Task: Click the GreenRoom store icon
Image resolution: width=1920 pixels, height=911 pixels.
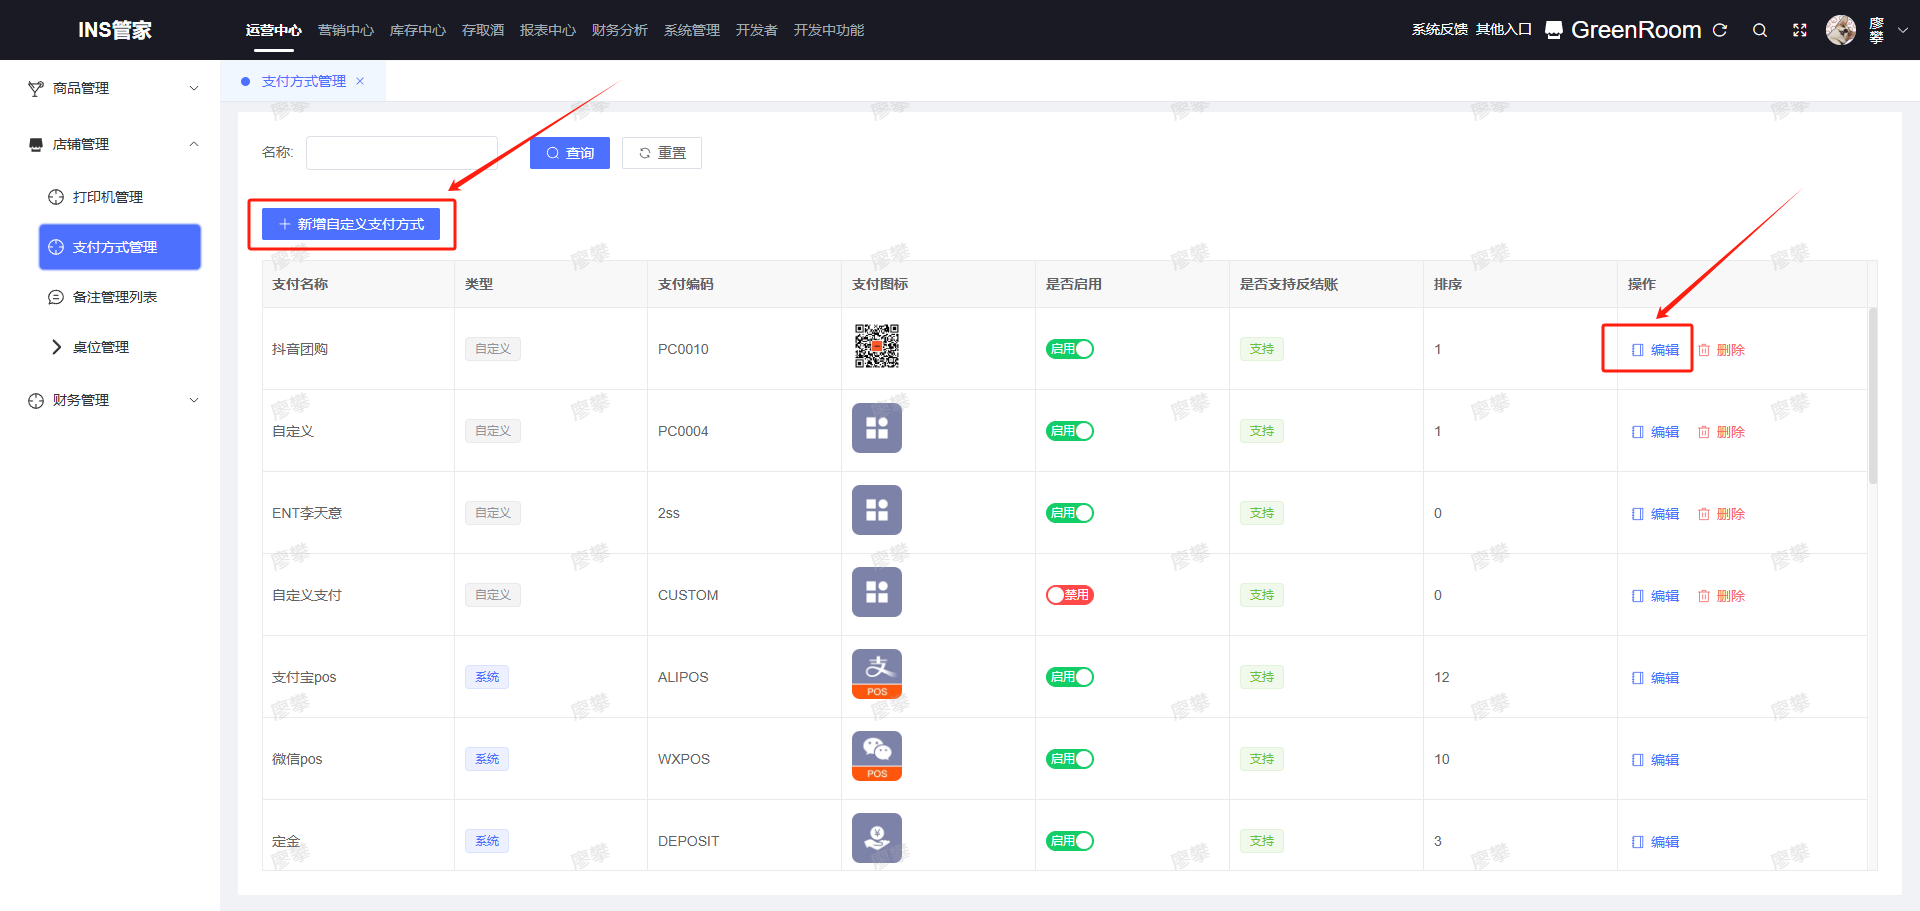Action: pyautogui.click(x=1554, y=30)
